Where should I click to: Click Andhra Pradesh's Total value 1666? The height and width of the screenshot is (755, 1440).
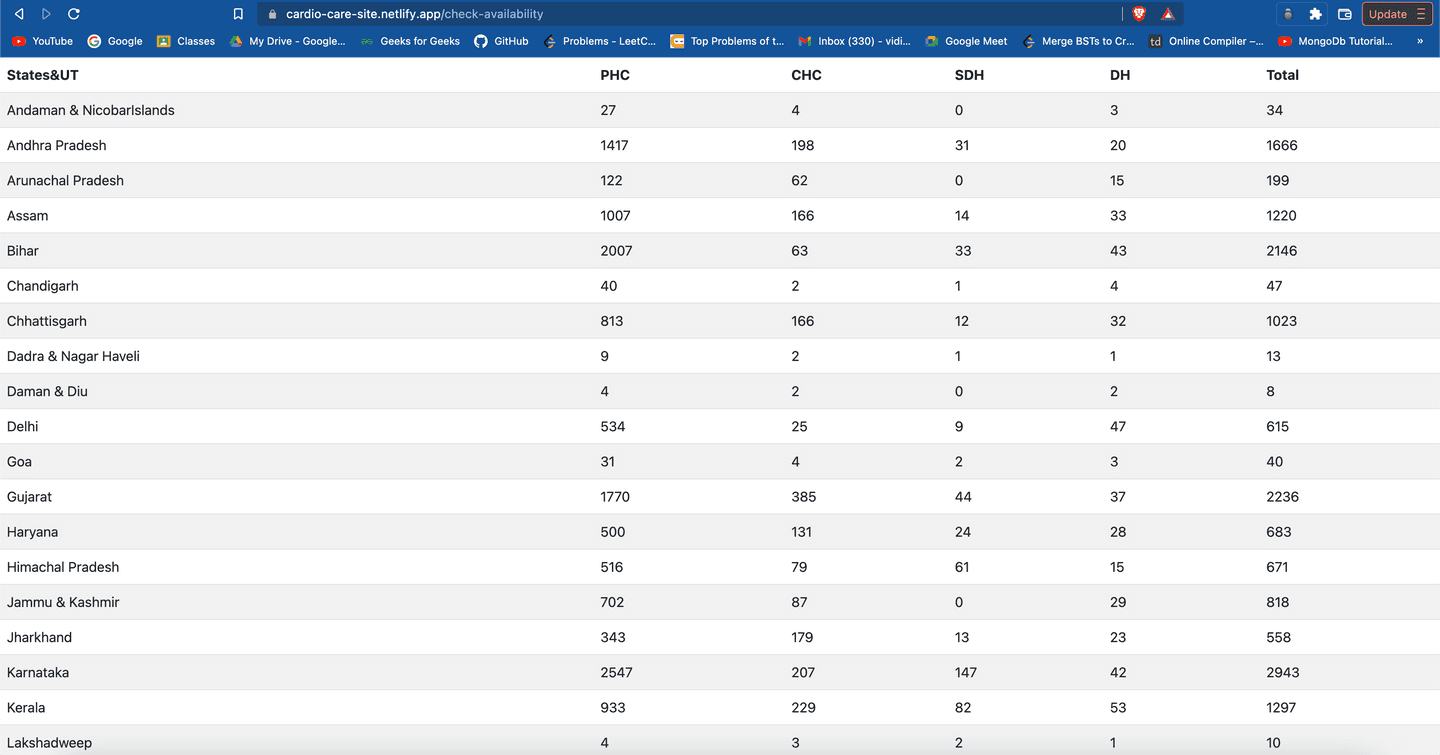coord(1282,145)
